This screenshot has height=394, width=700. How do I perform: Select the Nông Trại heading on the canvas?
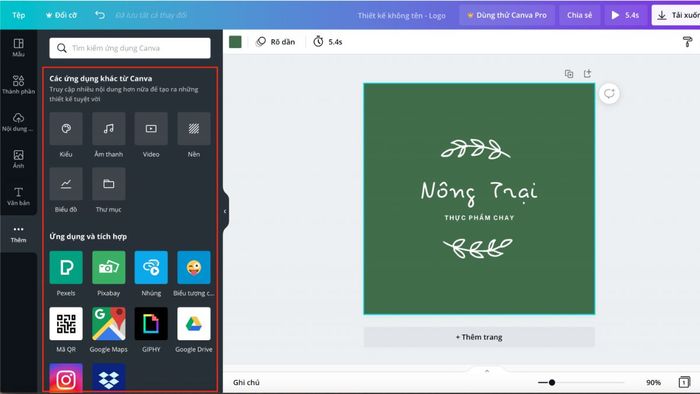click(479, 192)
